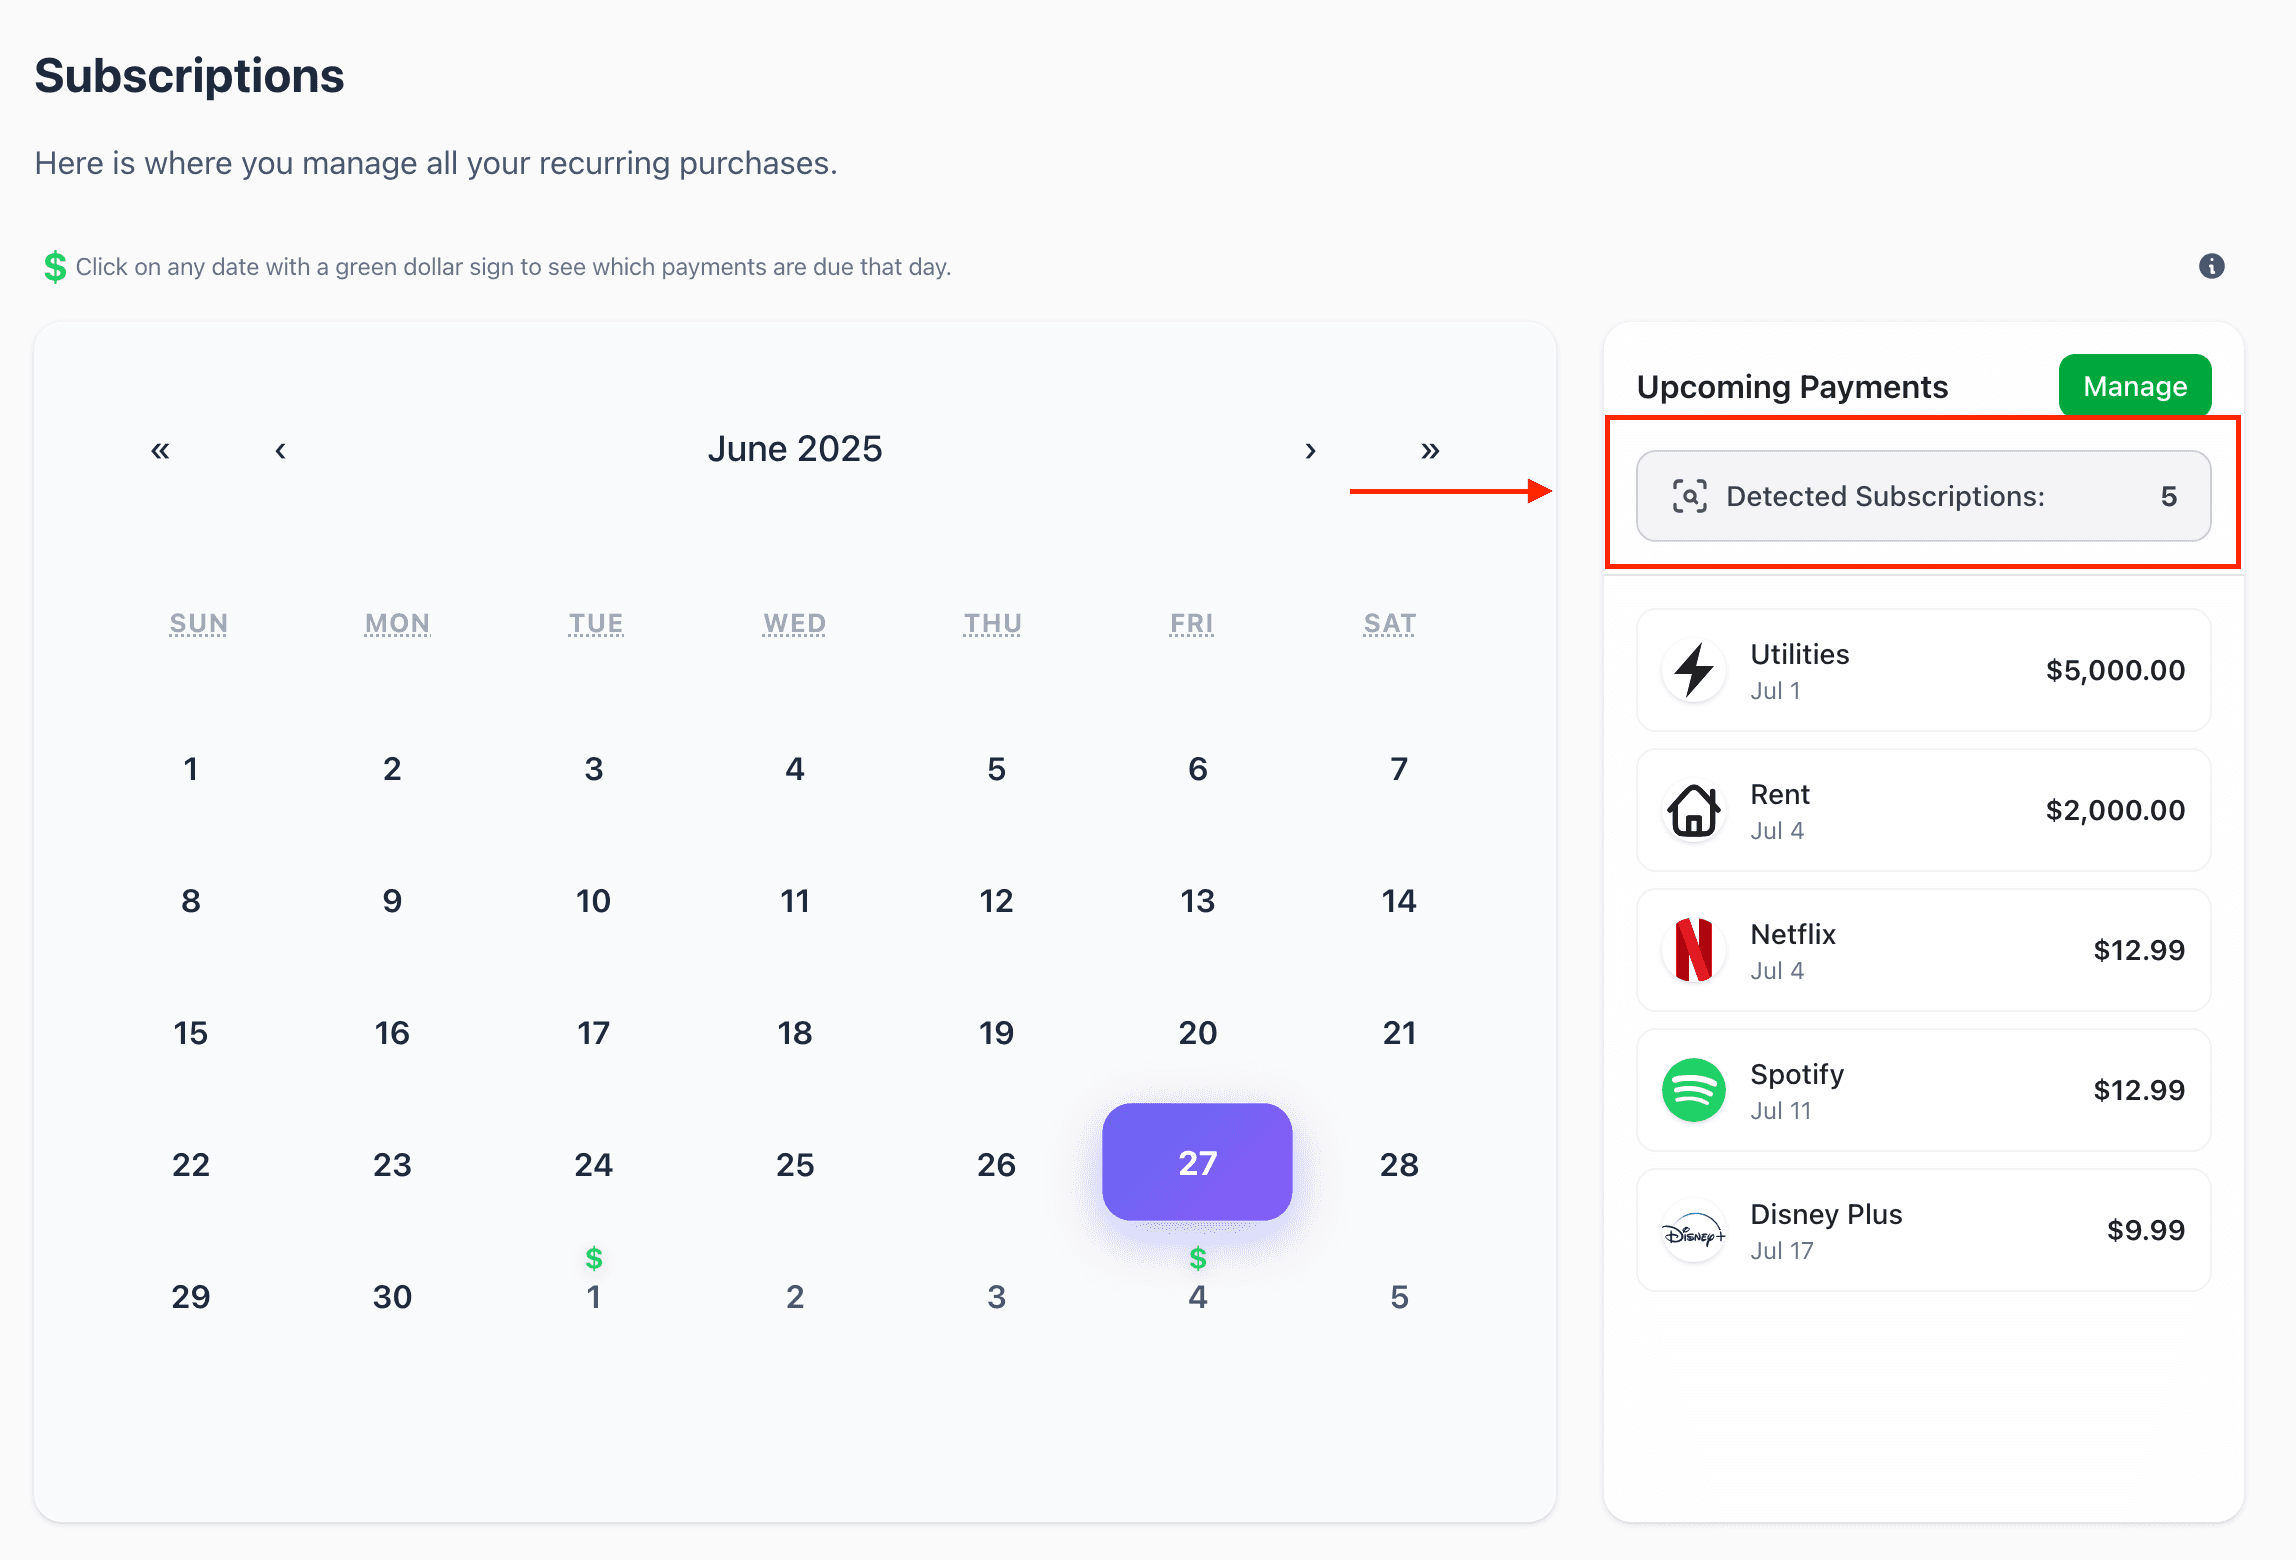Select June 28 on the calendar
Screen dimensions: 2296x1560
tap(1399, 1165)
